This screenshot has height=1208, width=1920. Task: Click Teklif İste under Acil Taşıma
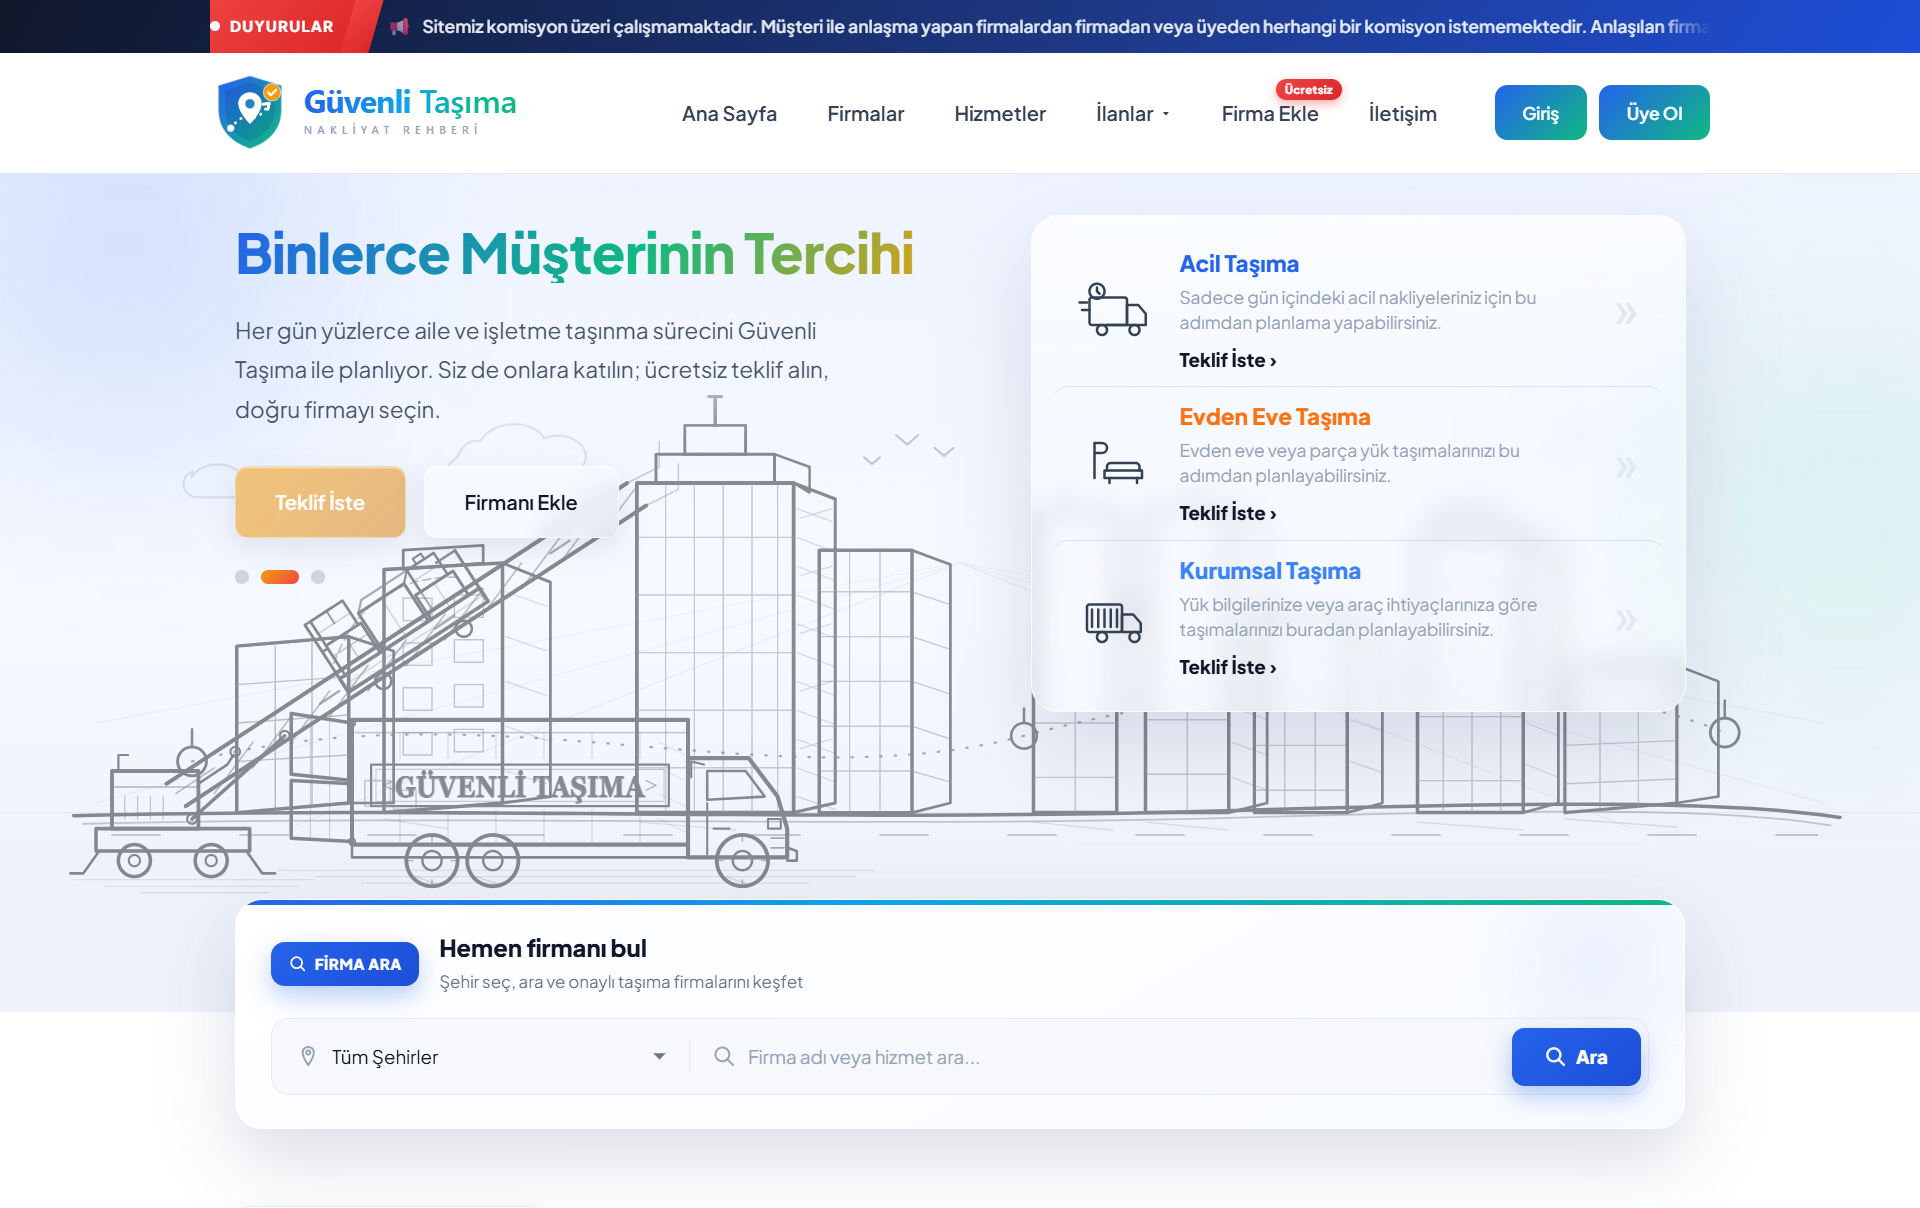(x=1228, y=360)
